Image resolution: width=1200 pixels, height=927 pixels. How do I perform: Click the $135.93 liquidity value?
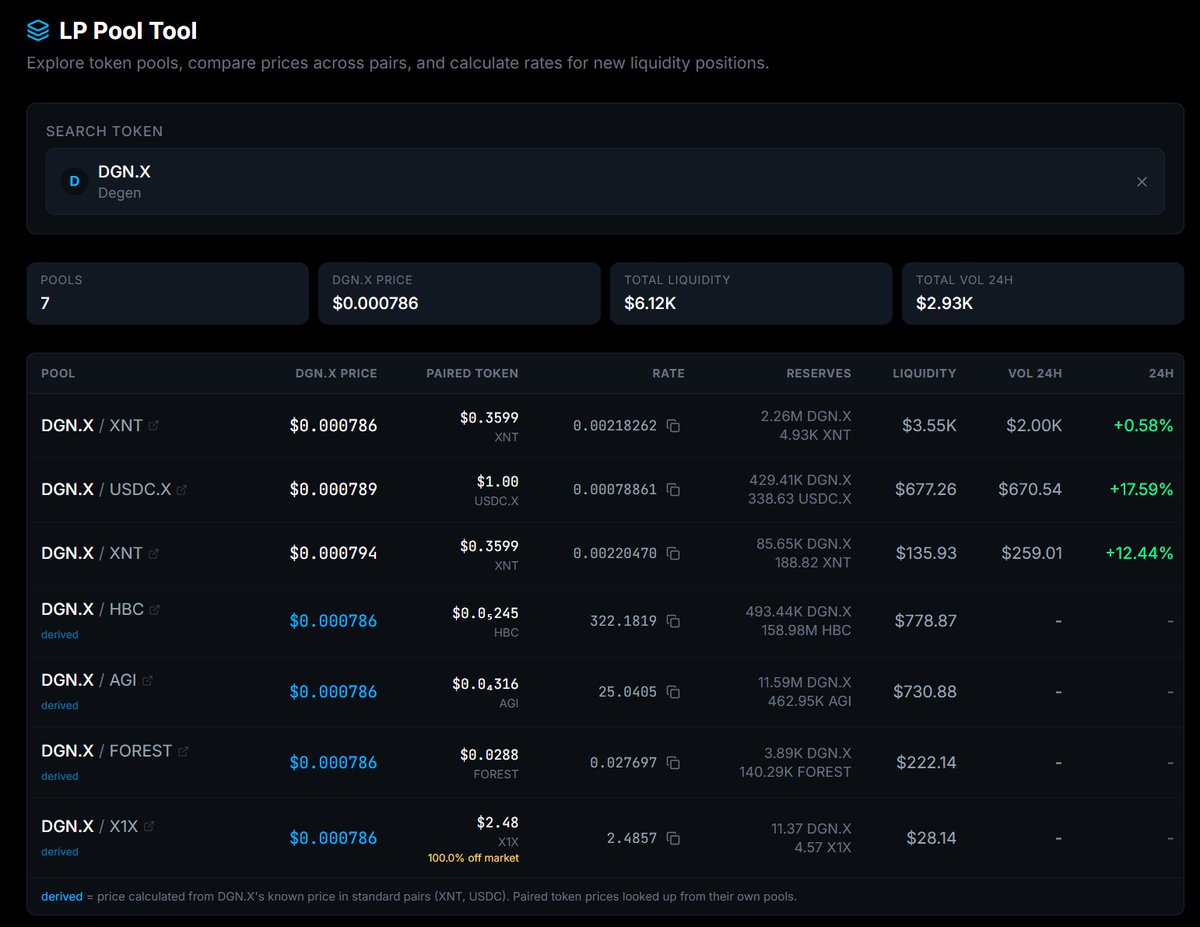click(x=926, y=553)
